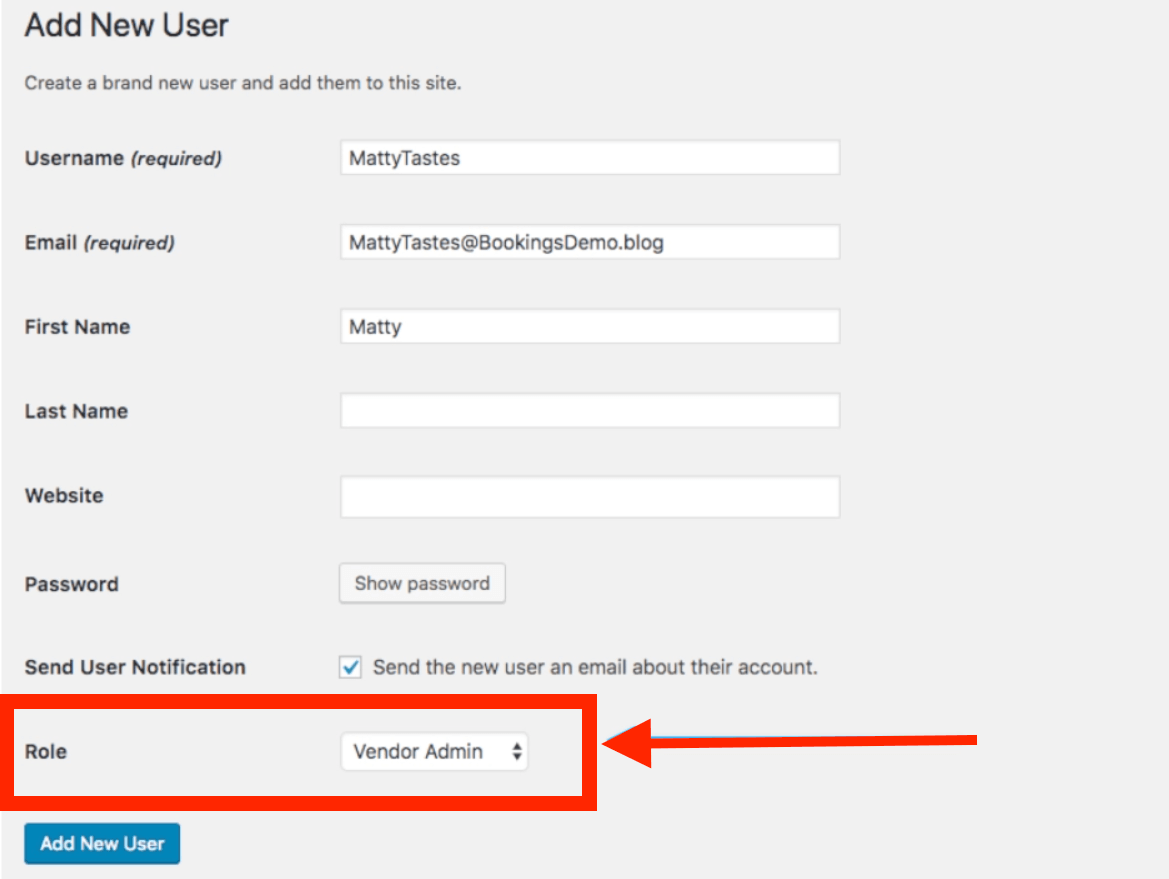
Task: Click the Email (required) label
Action: point(99,242)
